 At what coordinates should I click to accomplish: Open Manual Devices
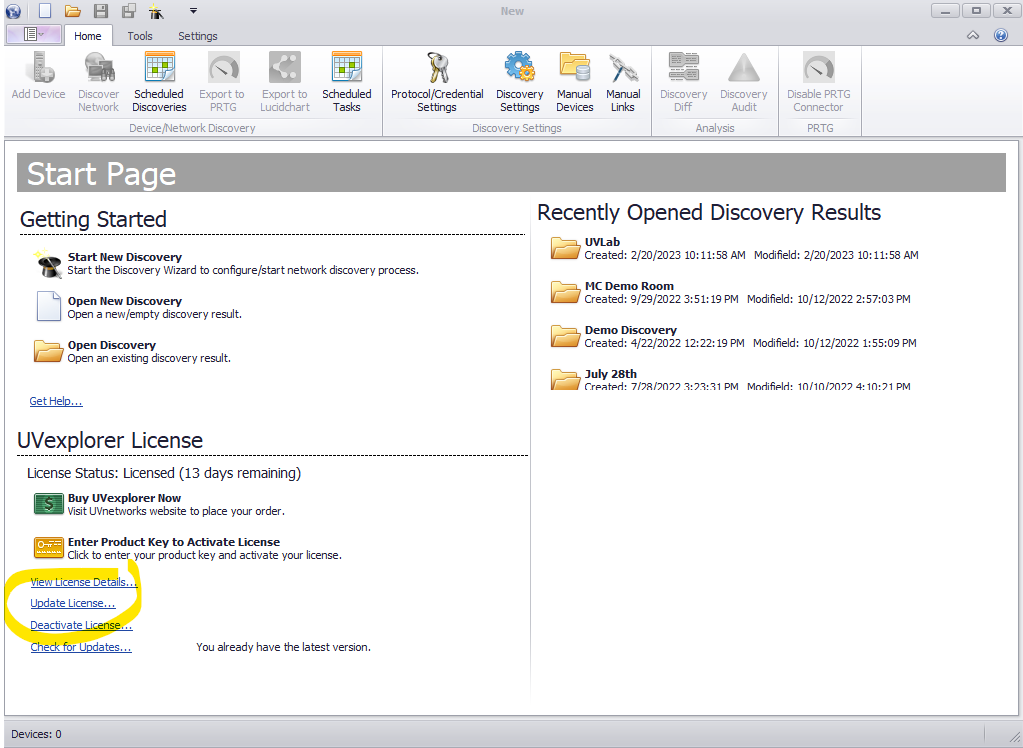[x=575, y=82]
